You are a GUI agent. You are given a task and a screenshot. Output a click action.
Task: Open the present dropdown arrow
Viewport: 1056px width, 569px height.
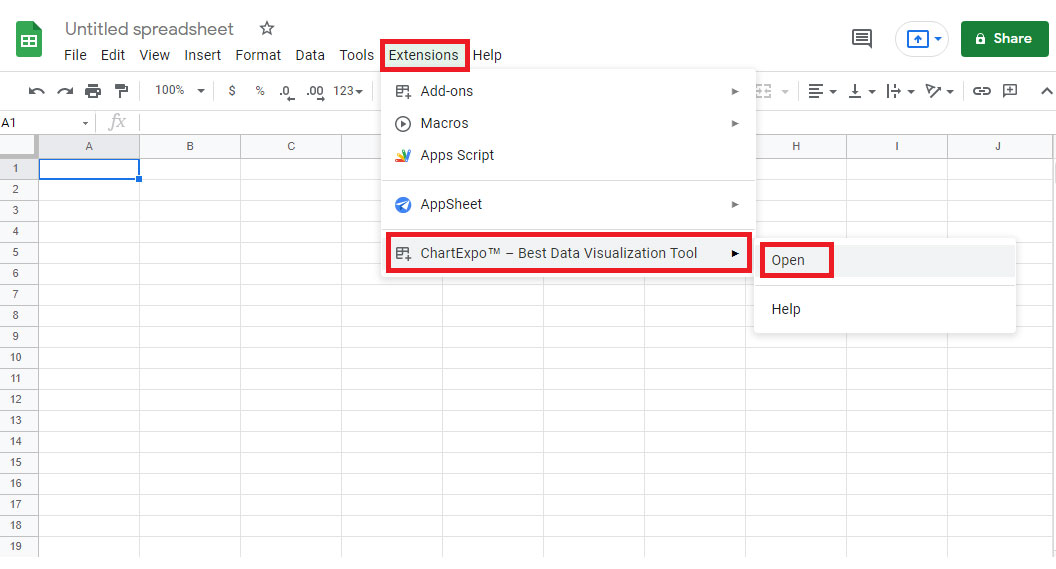coord(938,39)
